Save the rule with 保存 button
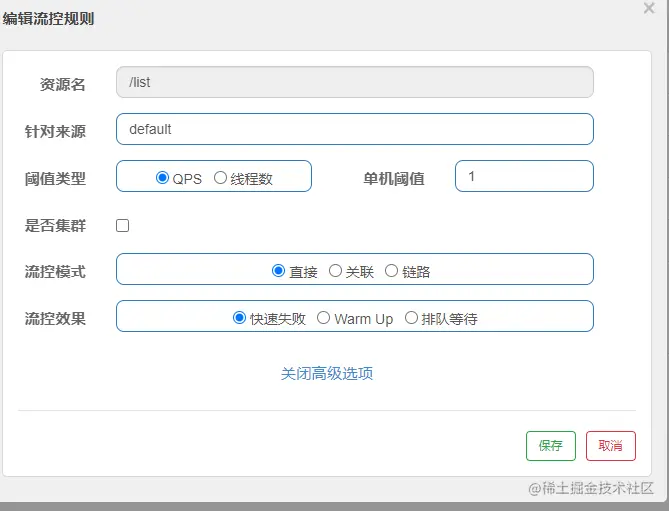 pos(551,446)
